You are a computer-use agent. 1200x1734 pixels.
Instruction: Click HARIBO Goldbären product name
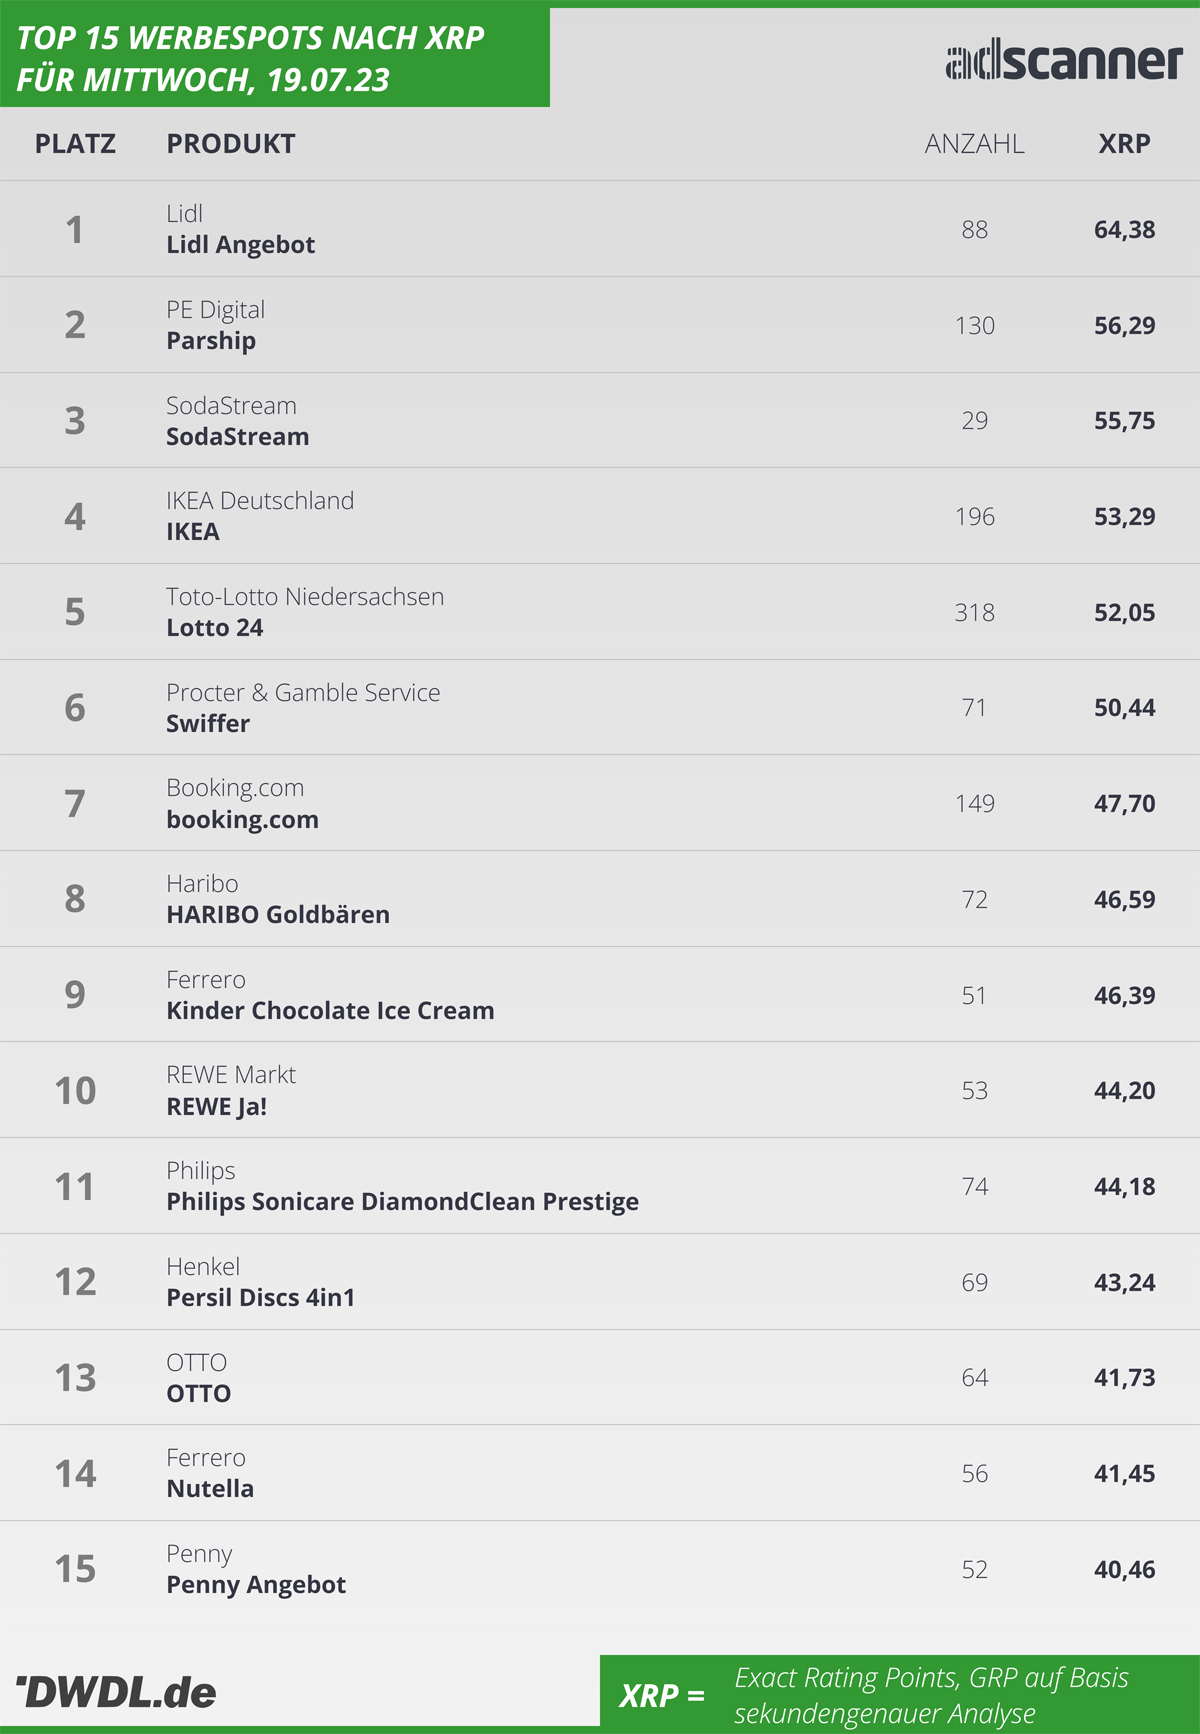click(278, 915)
